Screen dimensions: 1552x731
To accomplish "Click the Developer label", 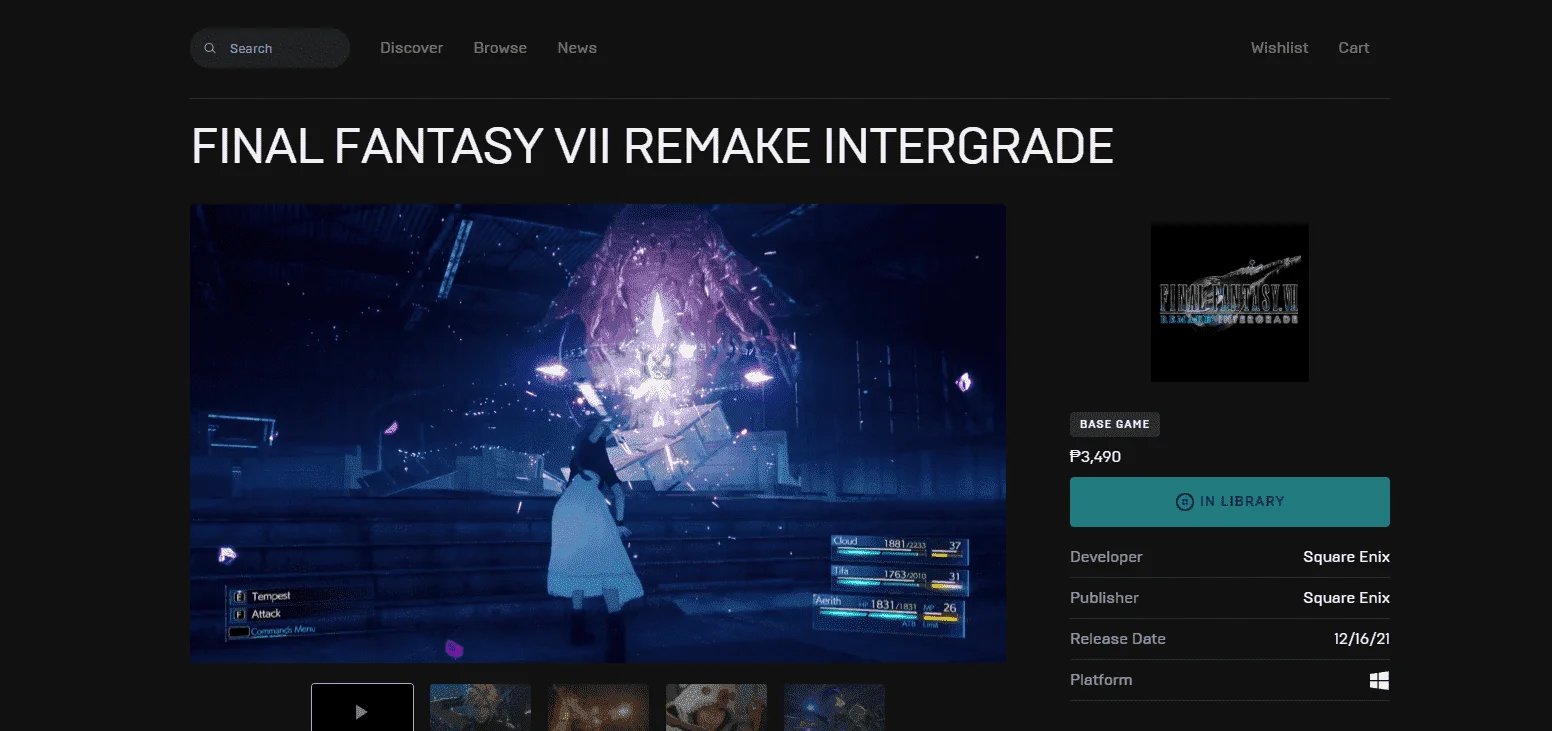I will (1106, 557).
